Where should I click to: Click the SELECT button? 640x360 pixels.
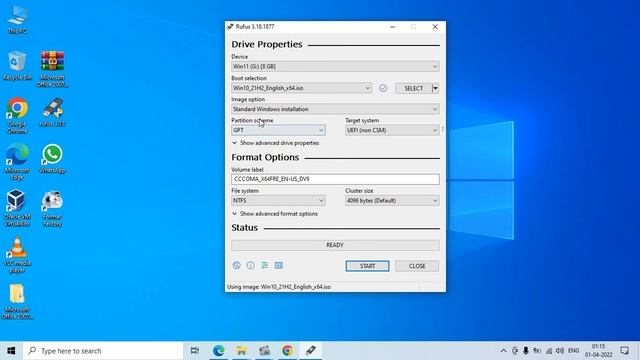coord(413,88)
